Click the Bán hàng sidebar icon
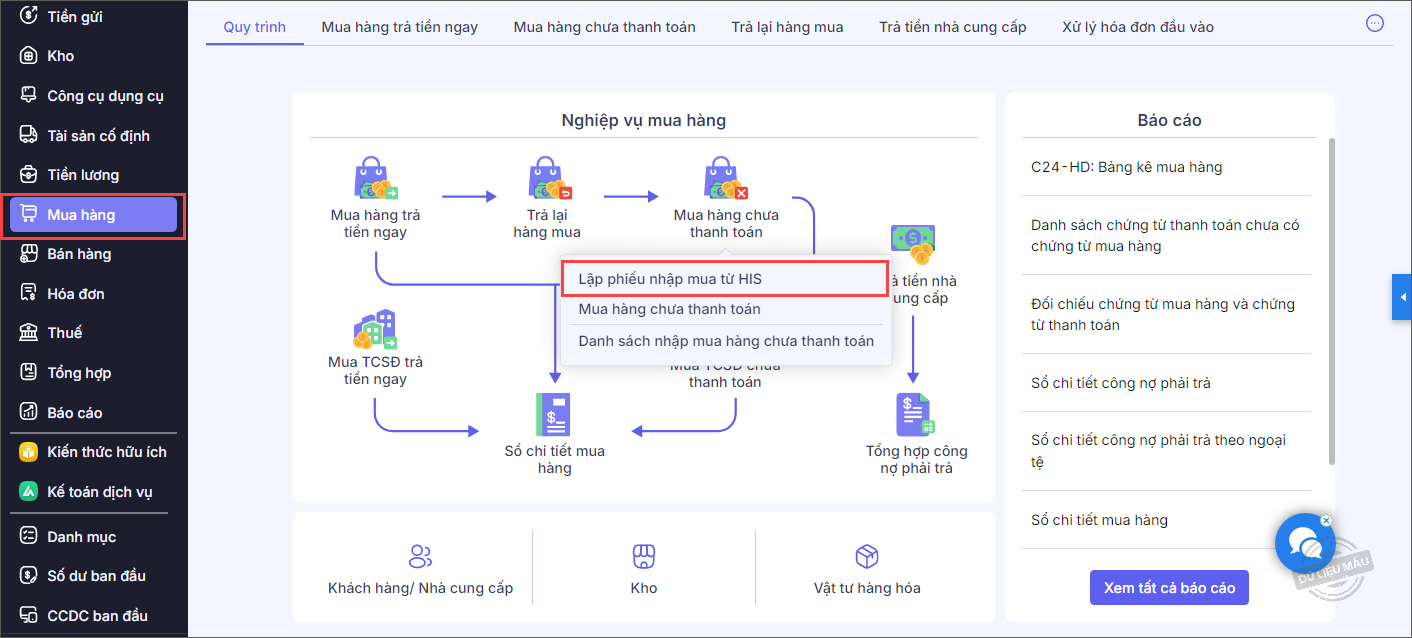 pos(29,254)
